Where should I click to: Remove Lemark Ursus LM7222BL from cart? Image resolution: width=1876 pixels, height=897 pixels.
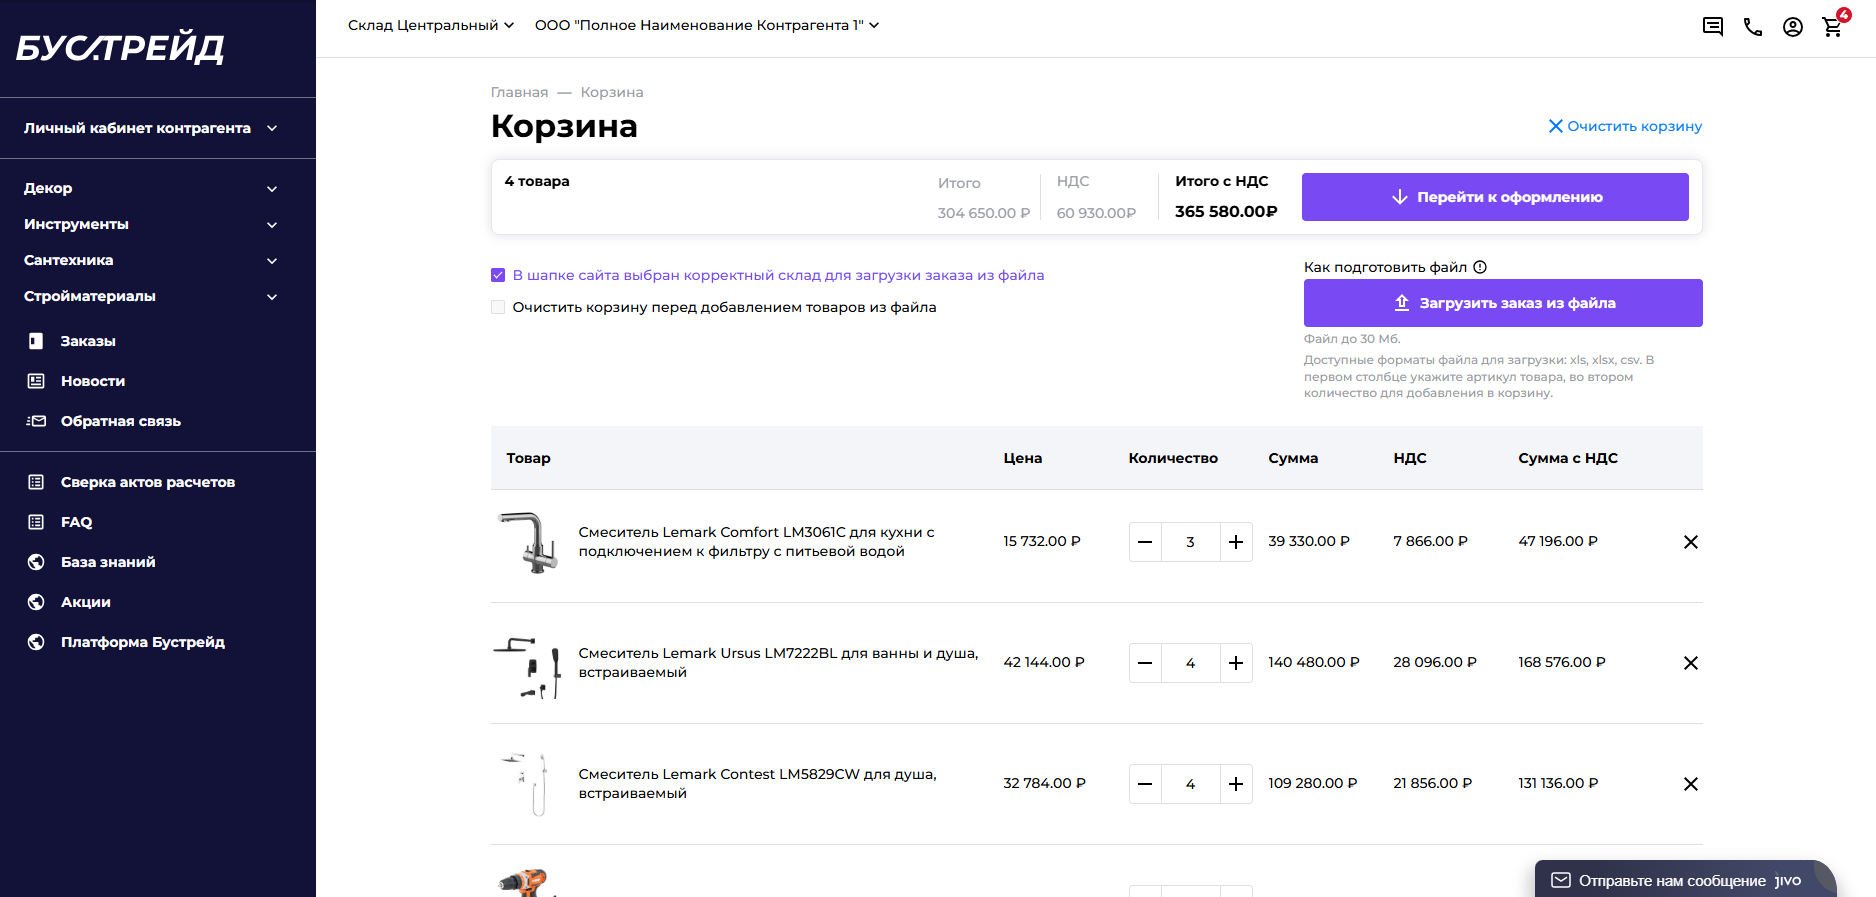click(1691, 663)
